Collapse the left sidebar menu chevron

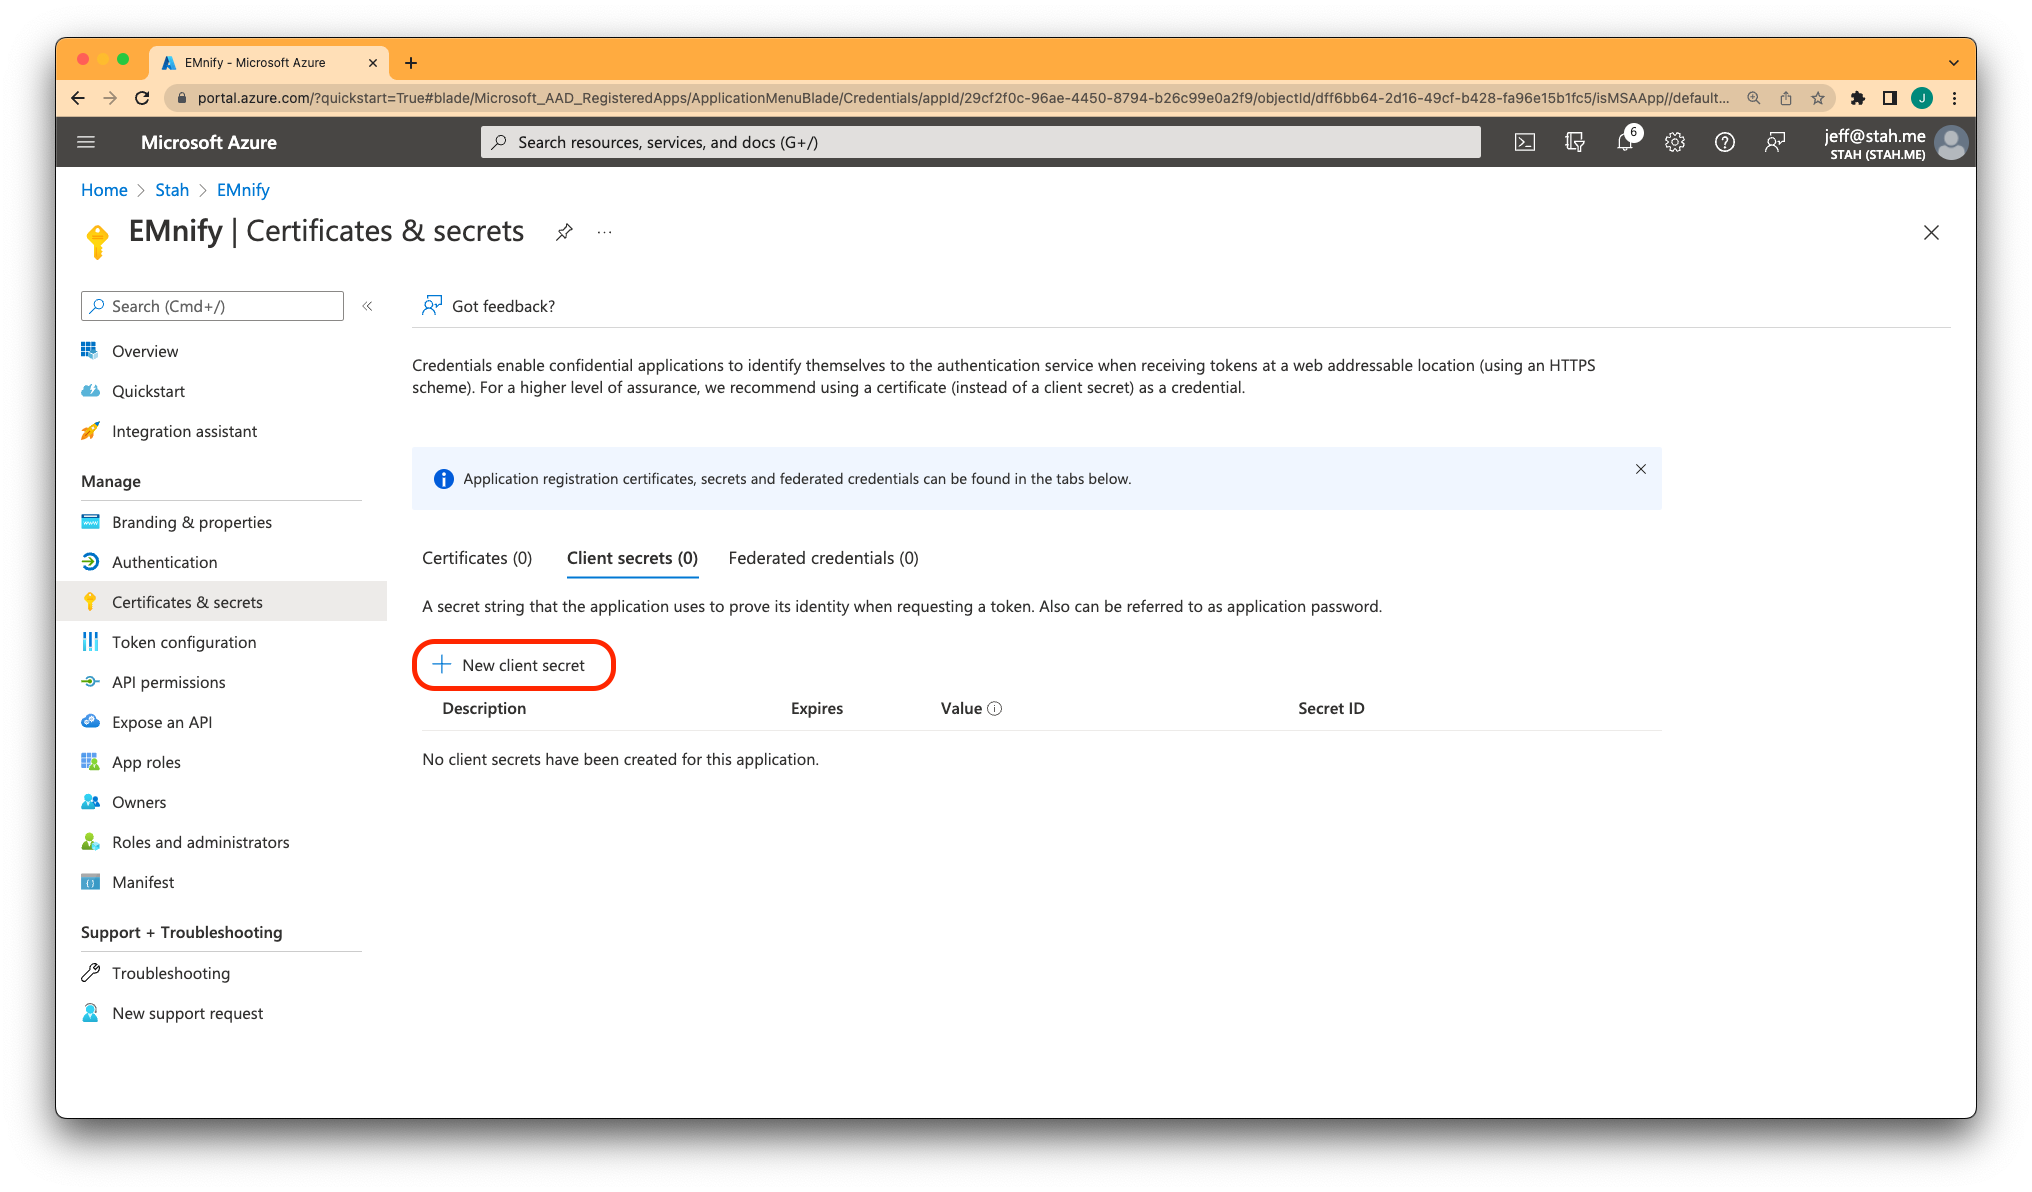pyautogui.click(x=367, y=306)
